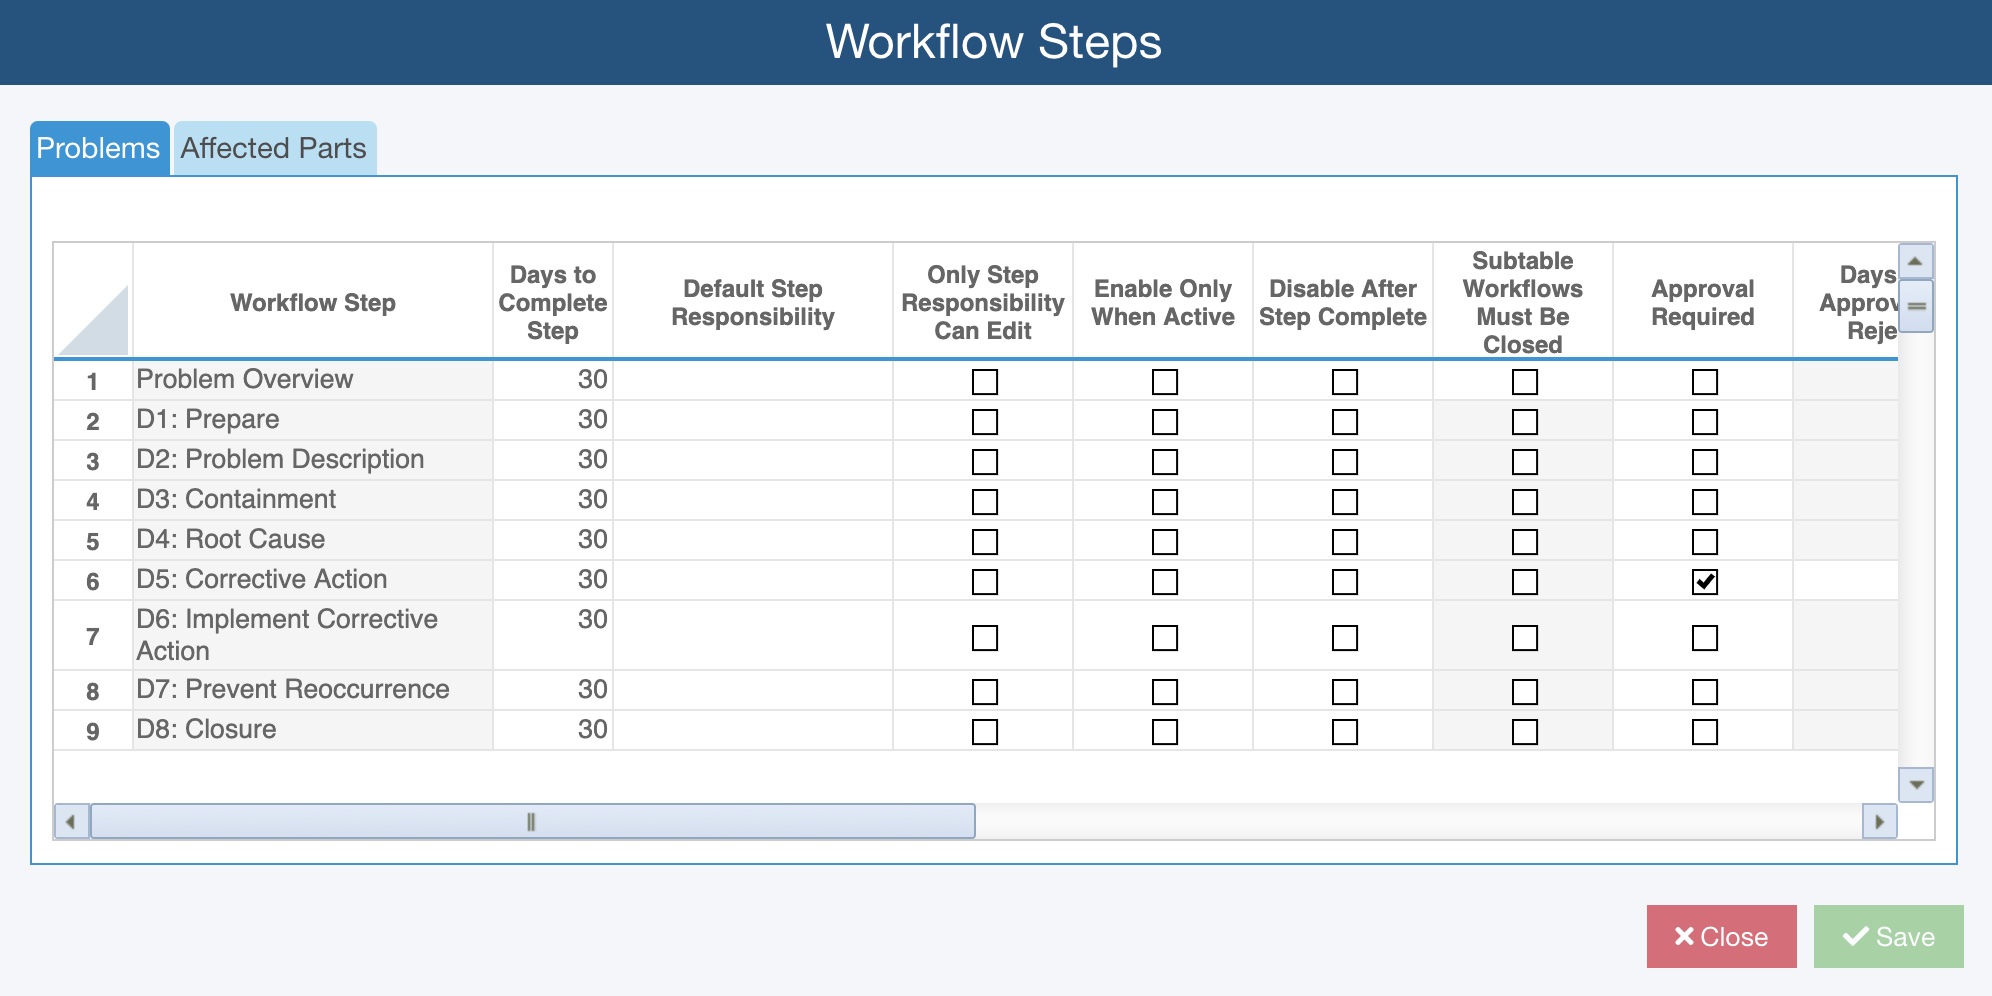Viewport: 1992px width, 996px height.
Task: Click the scroll right arrow button
Action: pyautogui.click(x=1879, y=822)
